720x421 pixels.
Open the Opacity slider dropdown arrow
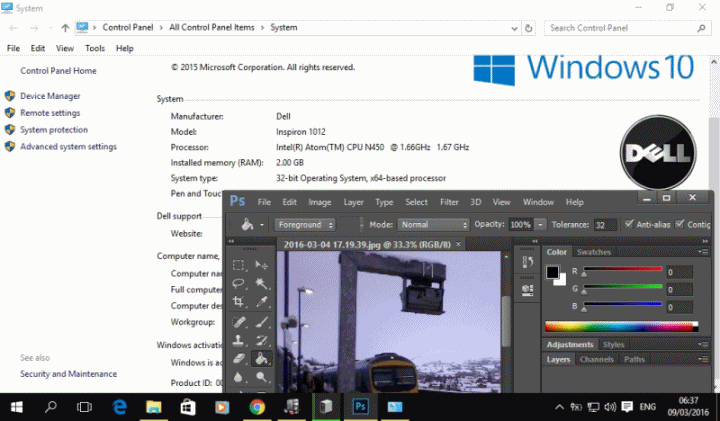540,225
